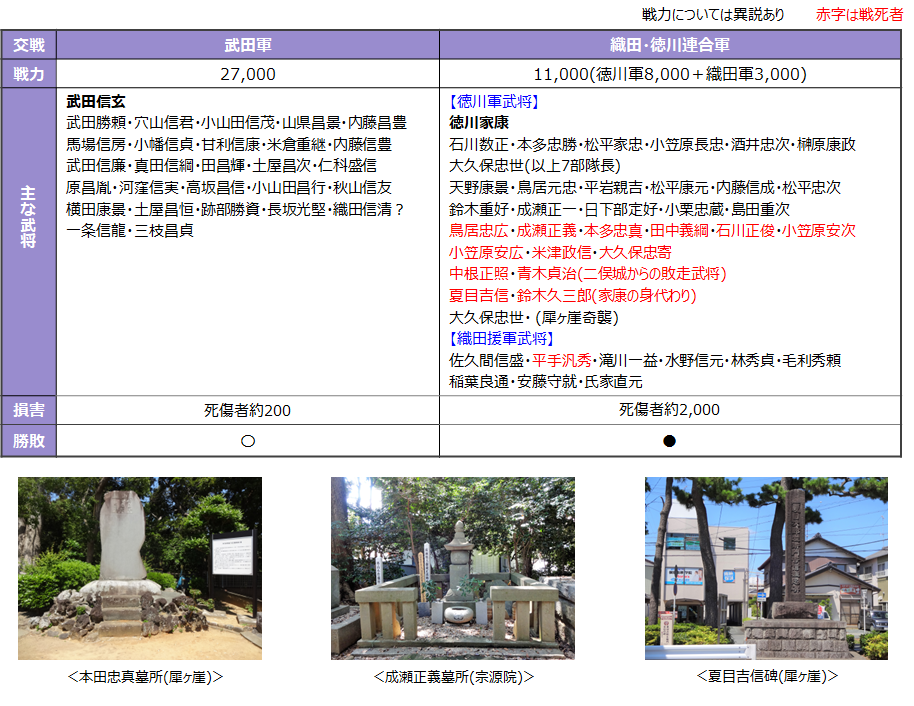
Task: Click the caption <夏目吉信碑(犀ヶ崖)>
Action: 767,677
